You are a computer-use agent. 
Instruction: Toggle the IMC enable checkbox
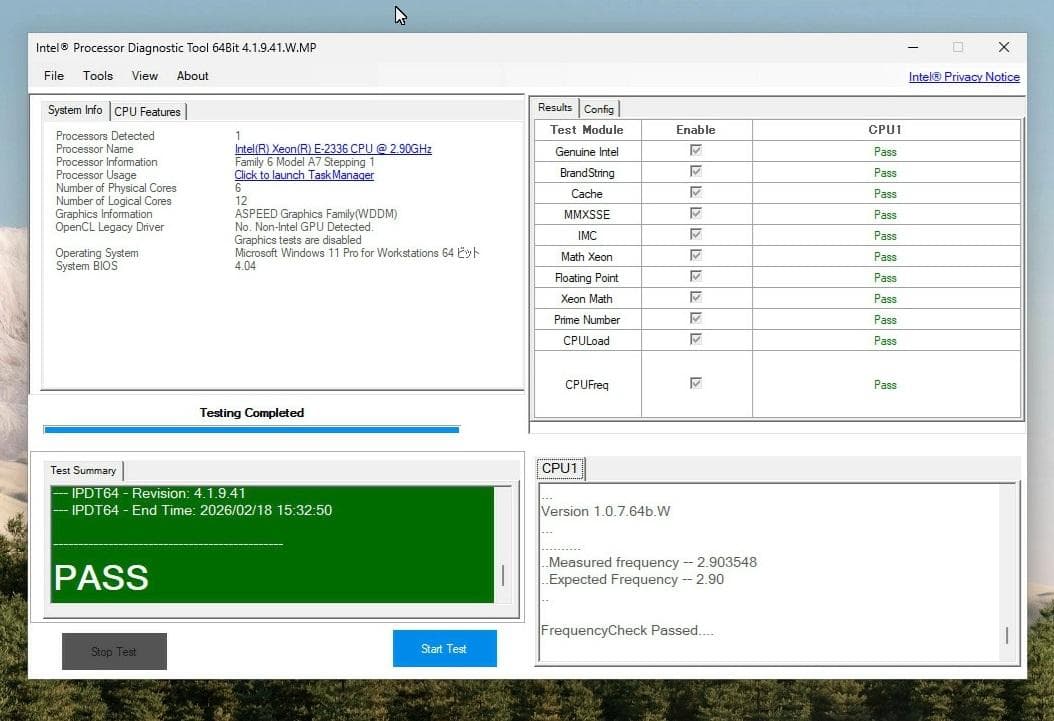pyautogui.click(x=696, y=234)
